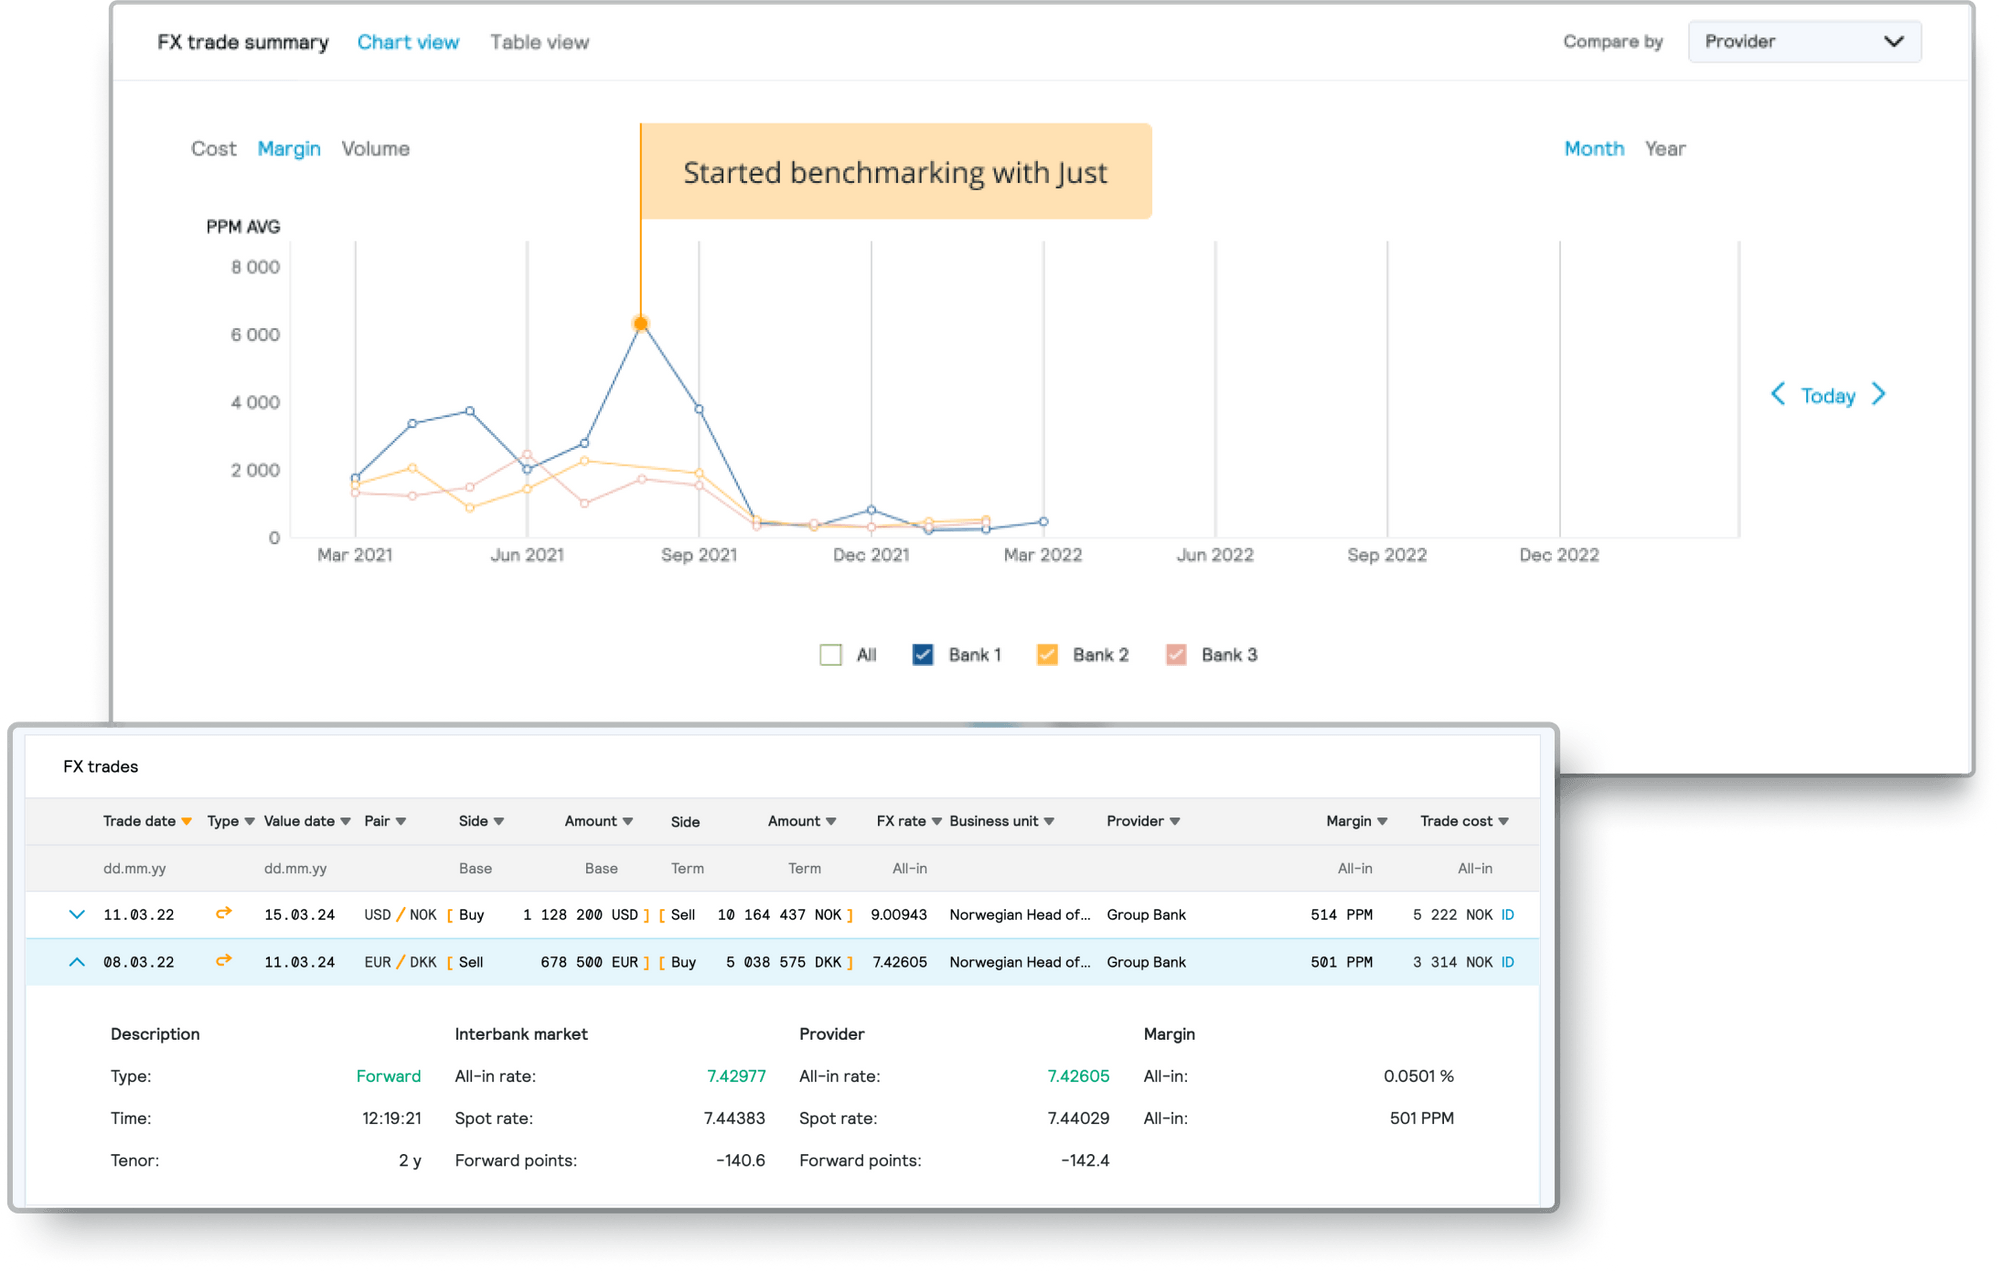The height and width of the screenshot is (1272, 2000).
Task: Open the ID link on the USD/NOK trade
Action: click(1506, 913)
